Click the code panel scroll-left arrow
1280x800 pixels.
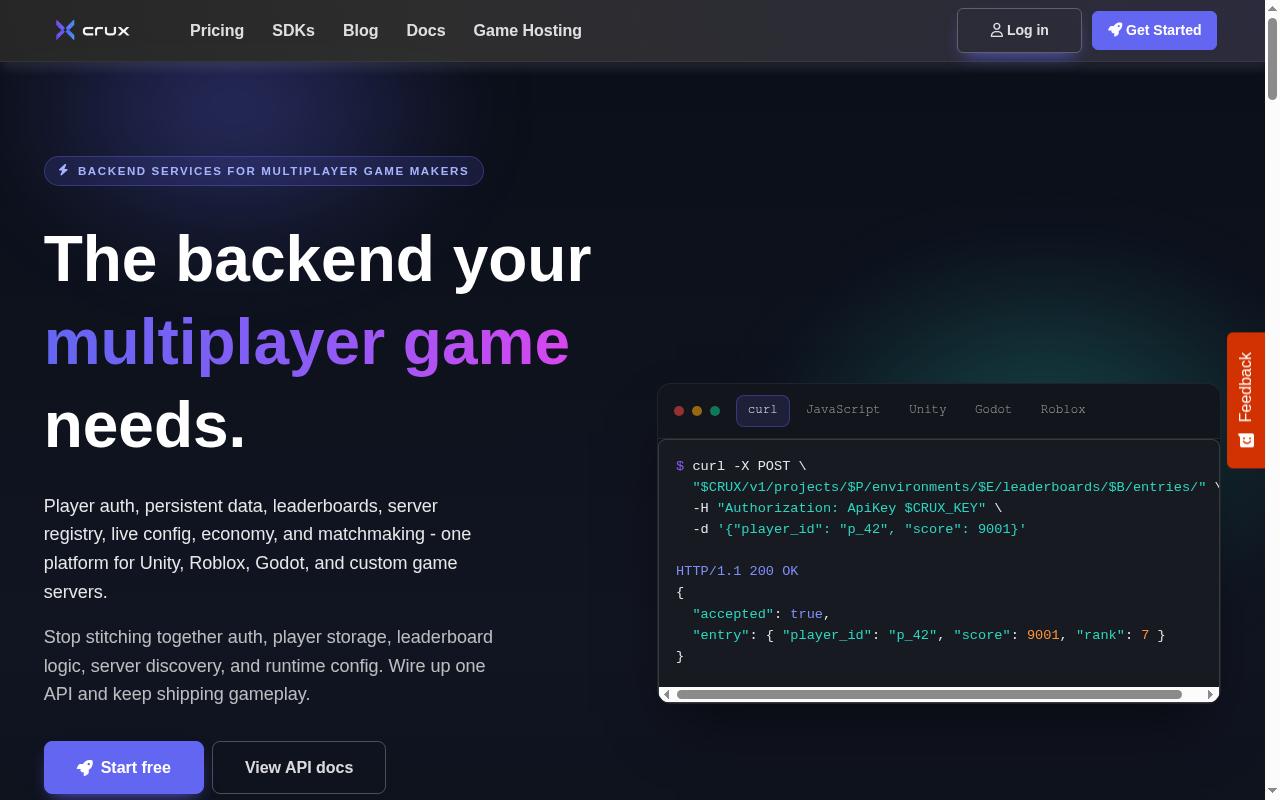pyautogui.click(x=667, y=694)
